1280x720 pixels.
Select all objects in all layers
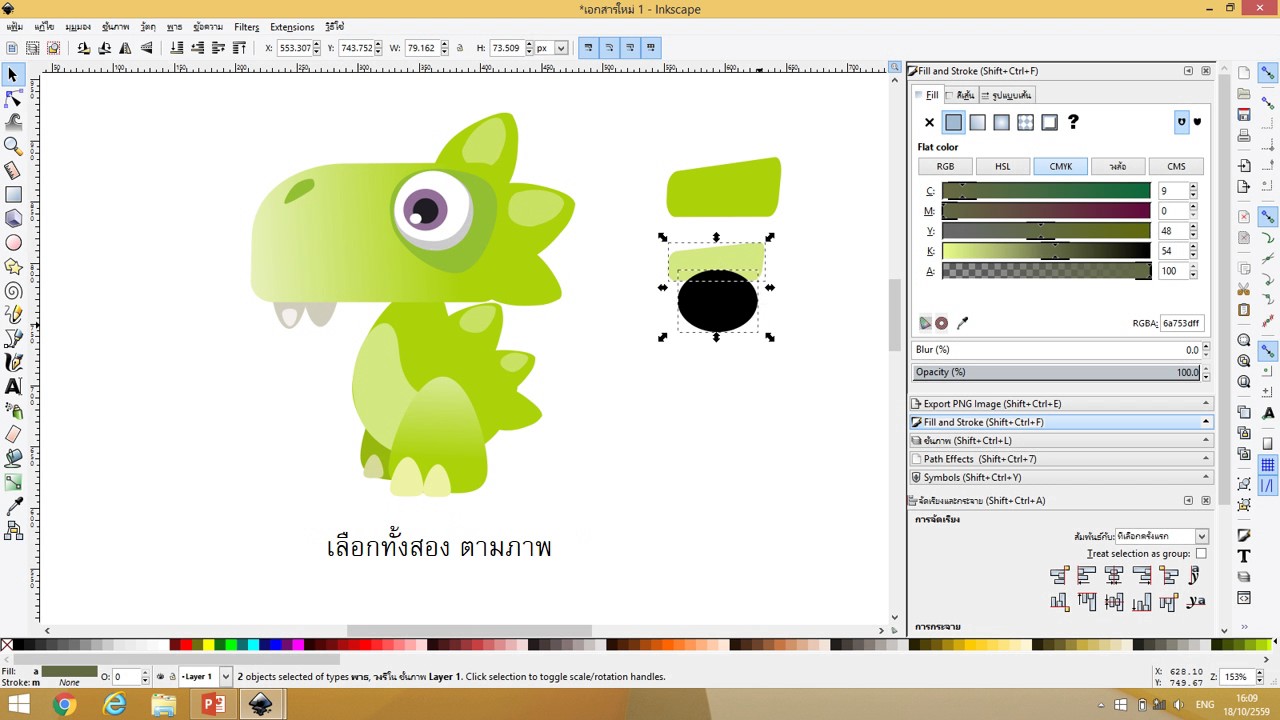pyautogui.click(x=33, y=48)
